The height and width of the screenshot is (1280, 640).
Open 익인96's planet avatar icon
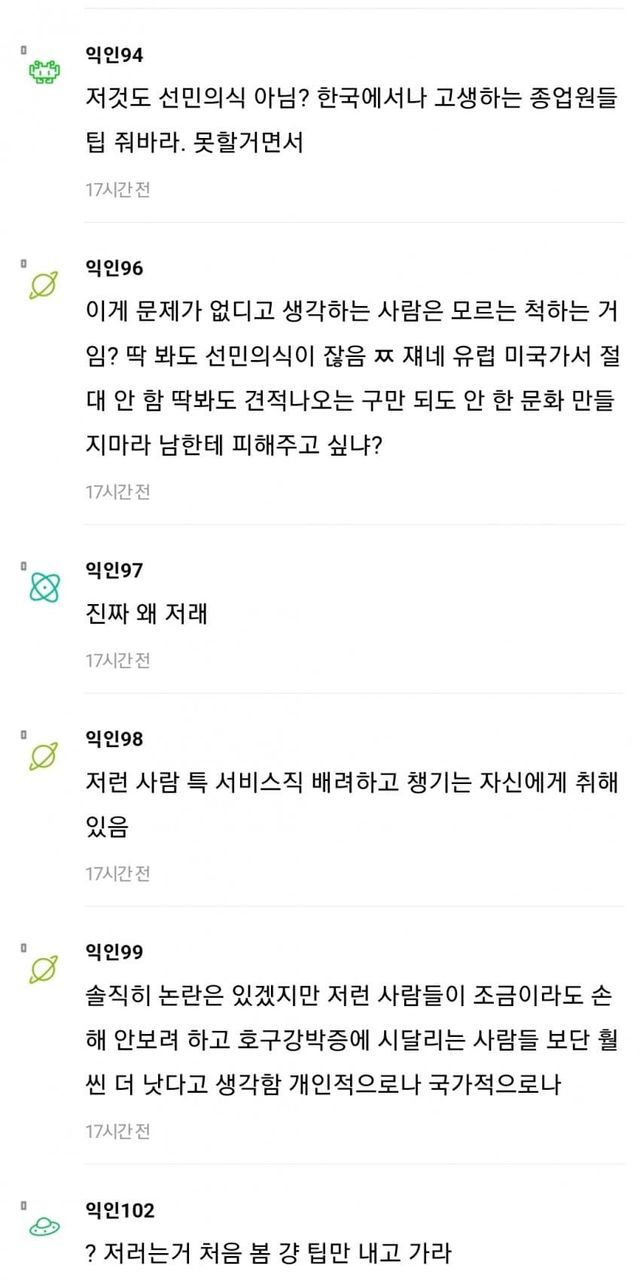[44, 285]
